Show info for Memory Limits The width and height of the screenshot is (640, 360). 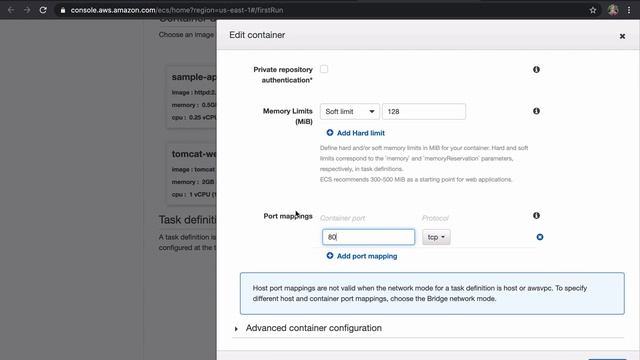536,111
